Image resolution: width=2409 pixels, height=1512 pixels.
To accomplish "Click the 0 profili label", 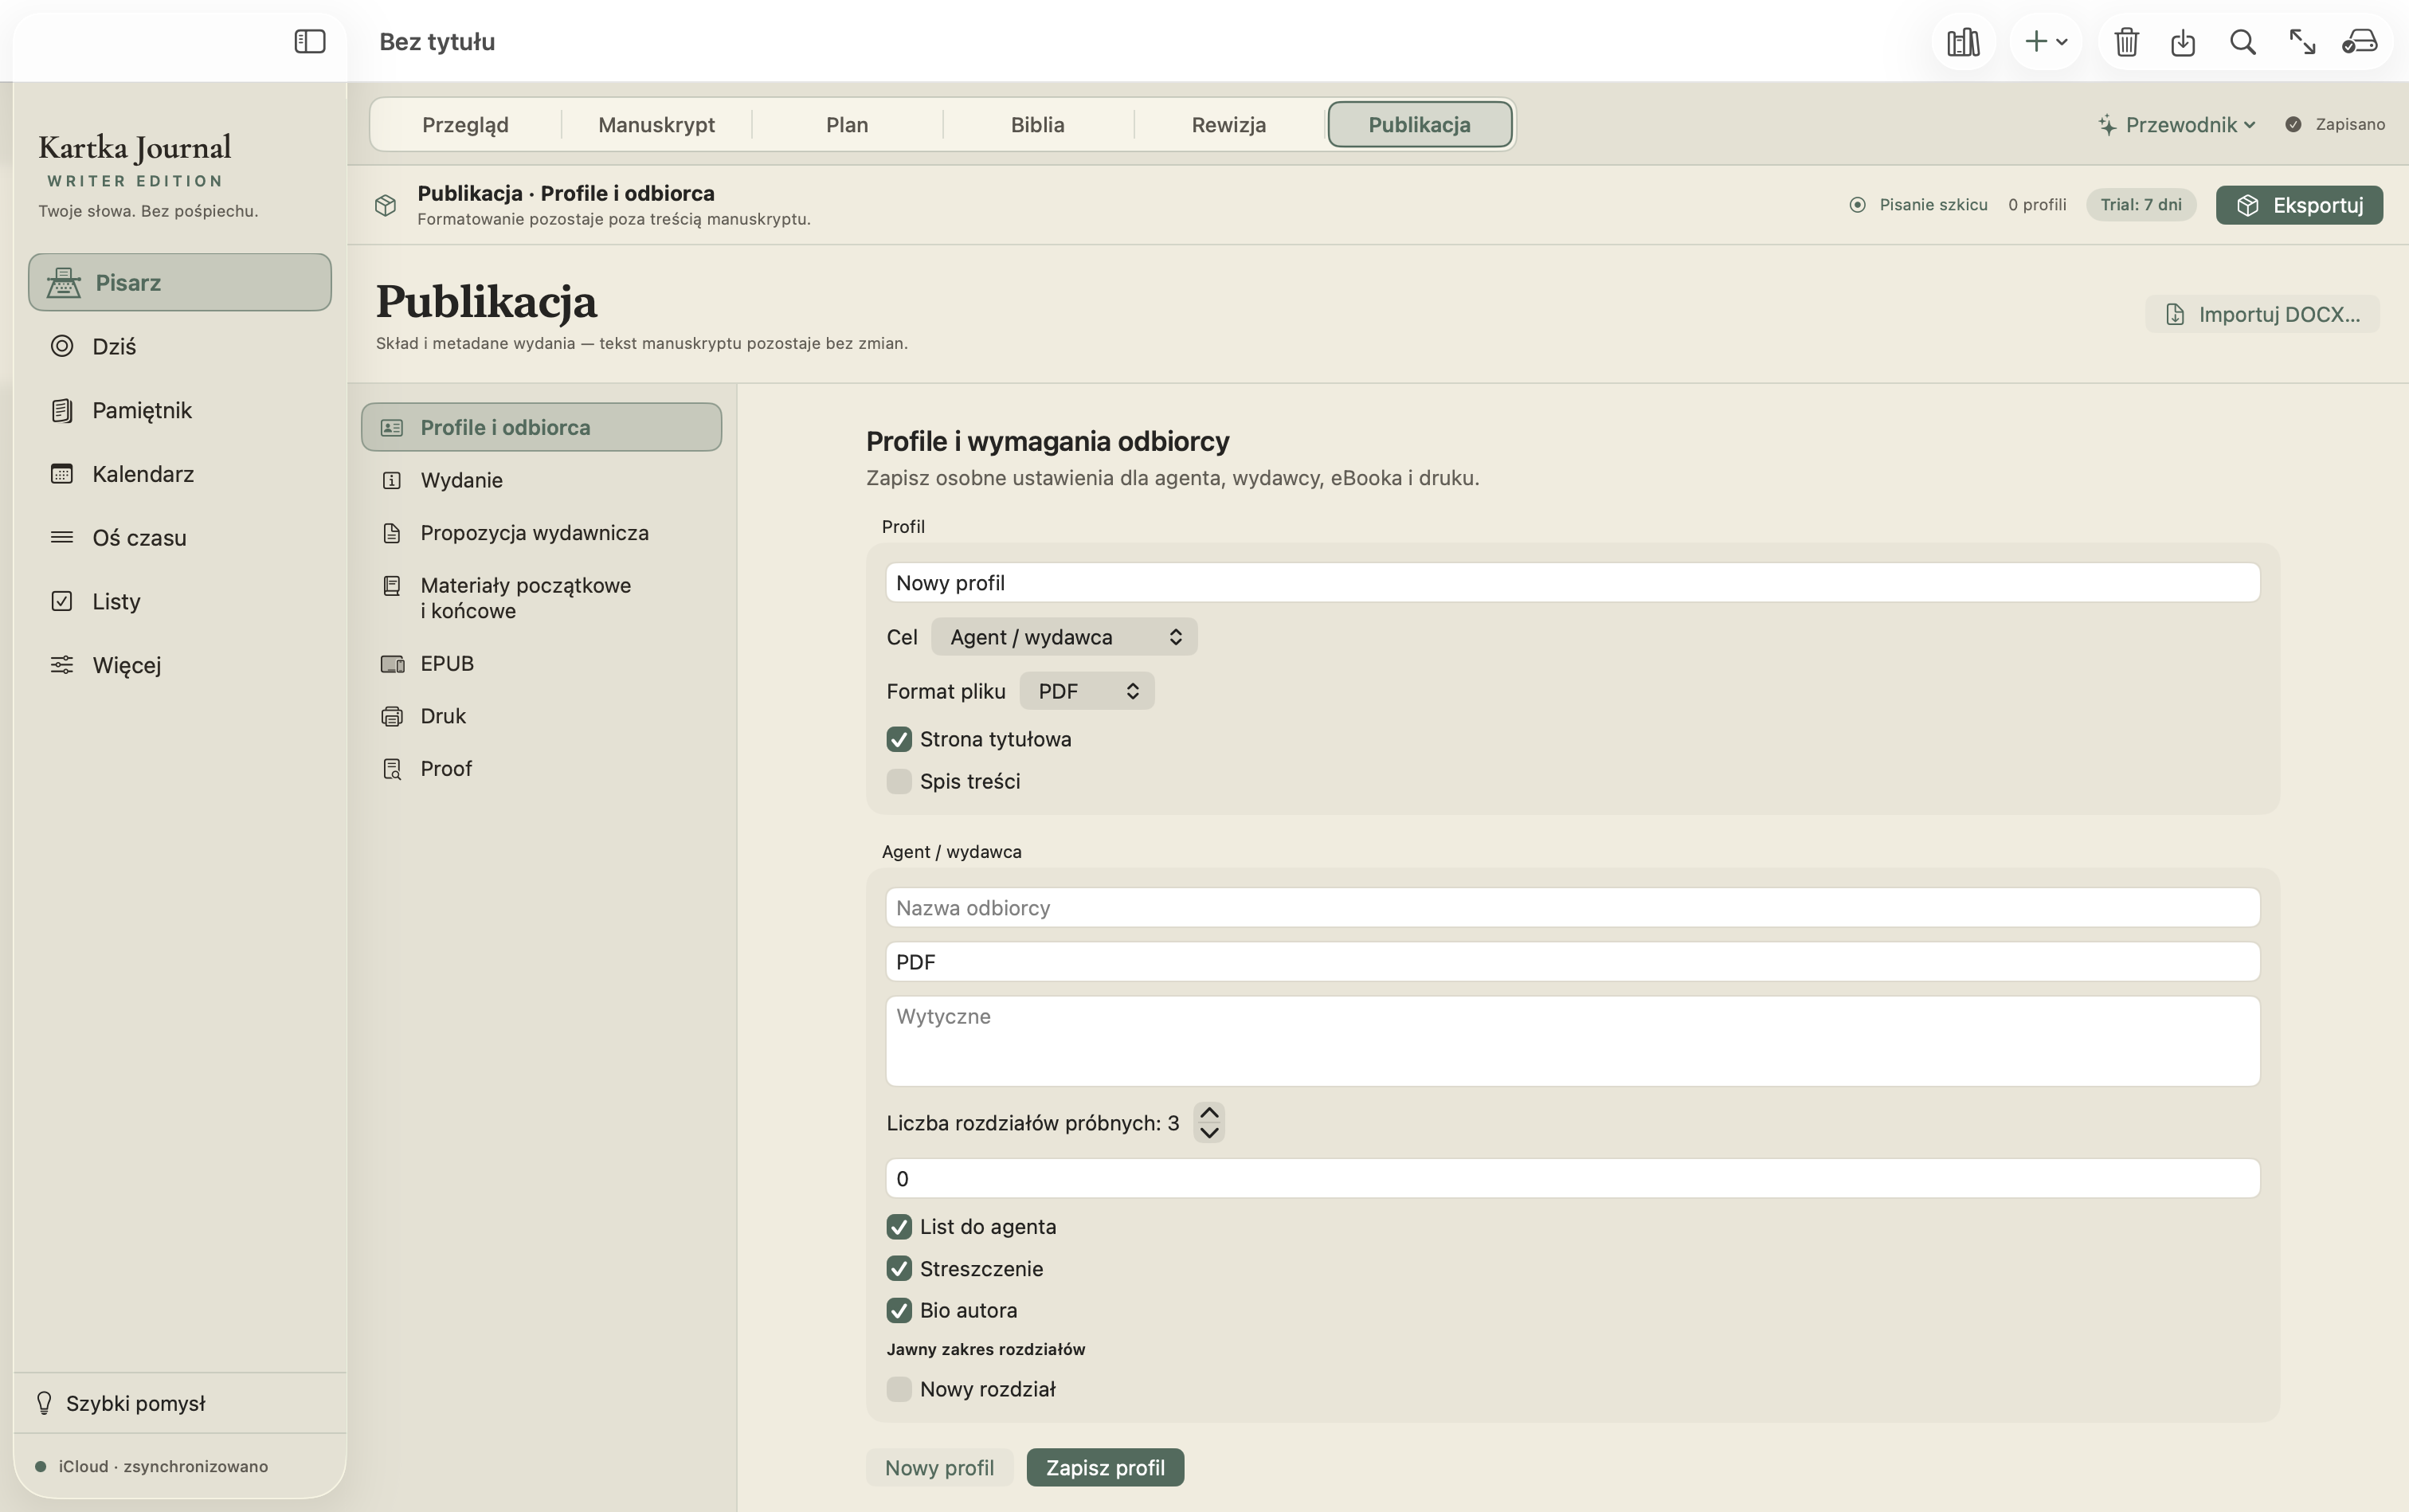I will (2037, 205).
